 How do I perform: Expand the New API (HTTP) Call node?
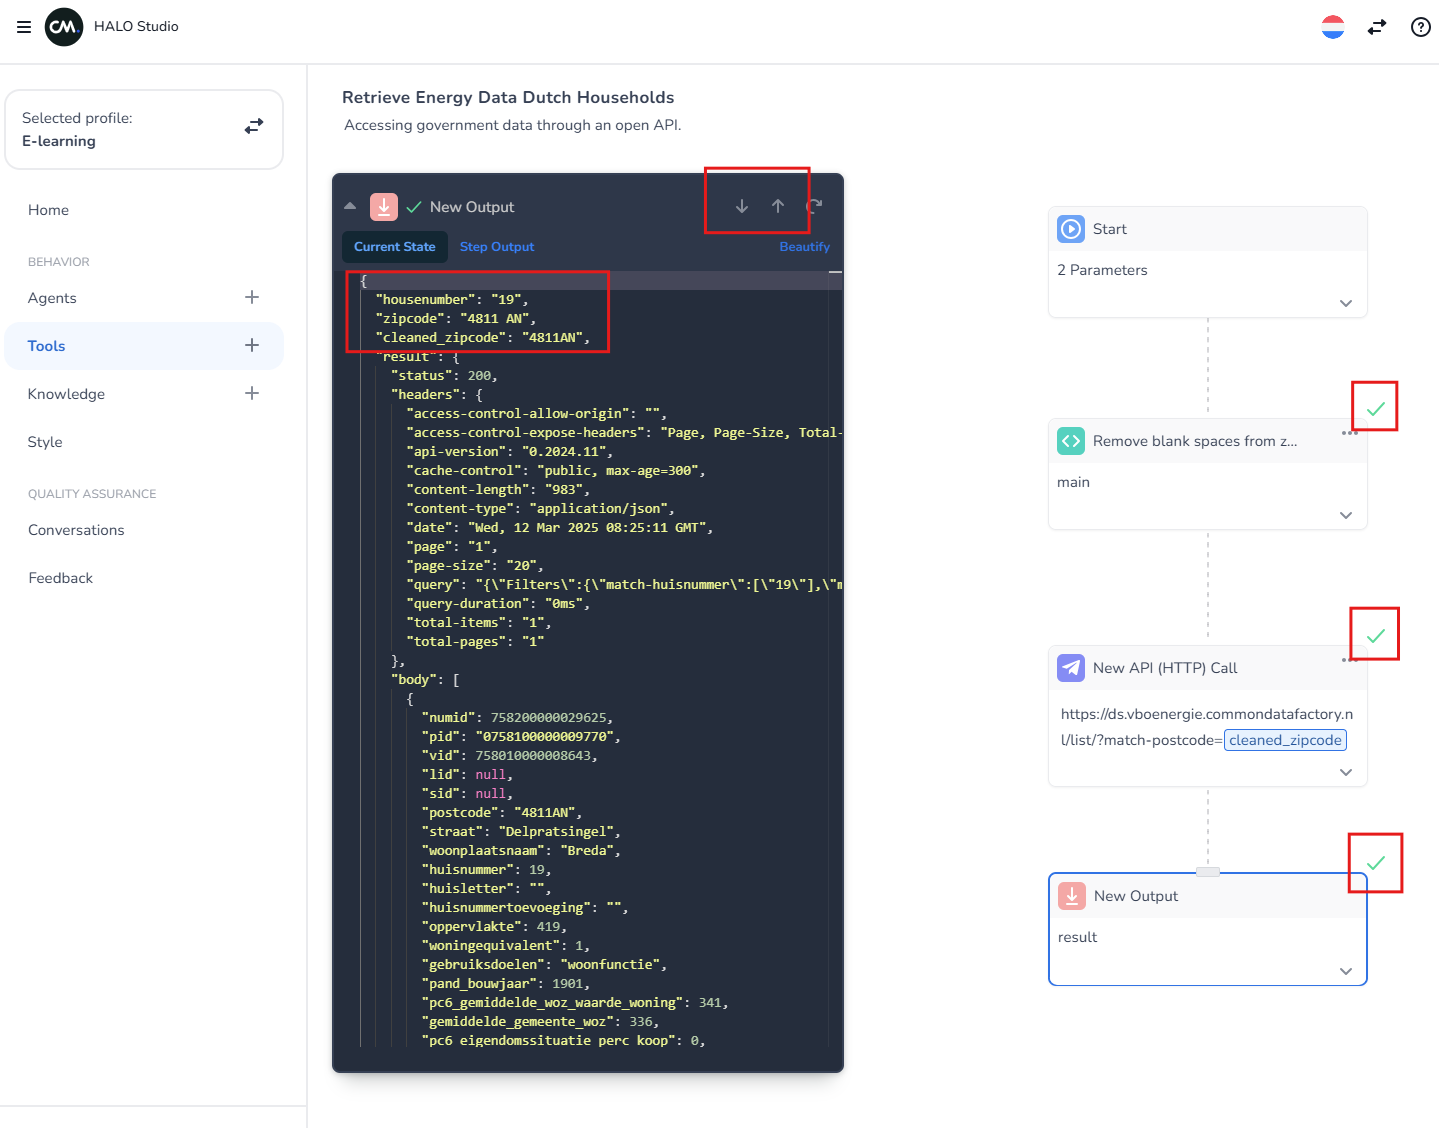pyautogui.click(x=1346, y=772)
